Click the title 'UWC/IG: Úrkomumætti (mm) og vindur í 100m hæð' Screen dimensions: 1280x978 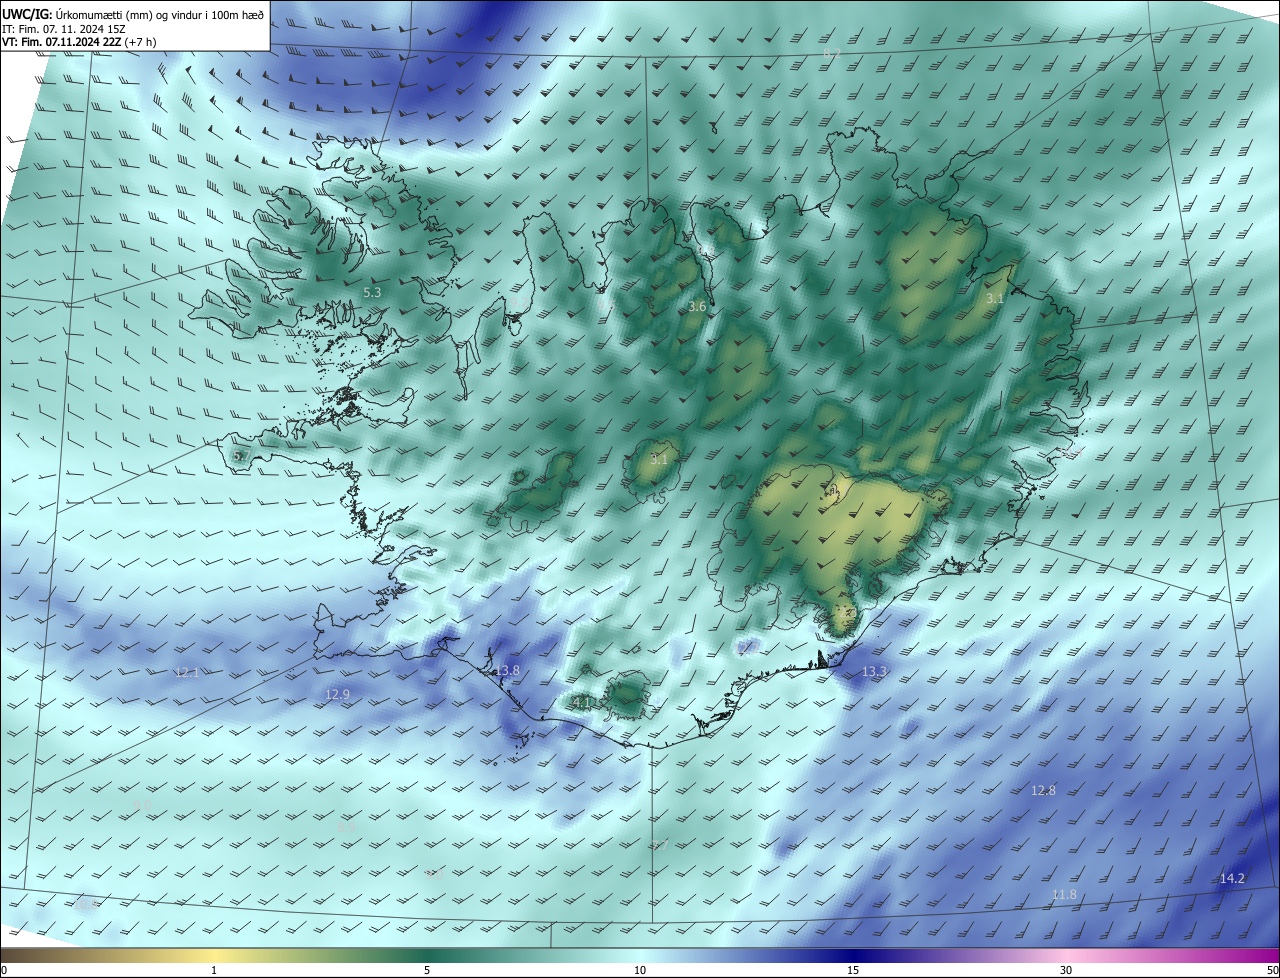point(133,15)
